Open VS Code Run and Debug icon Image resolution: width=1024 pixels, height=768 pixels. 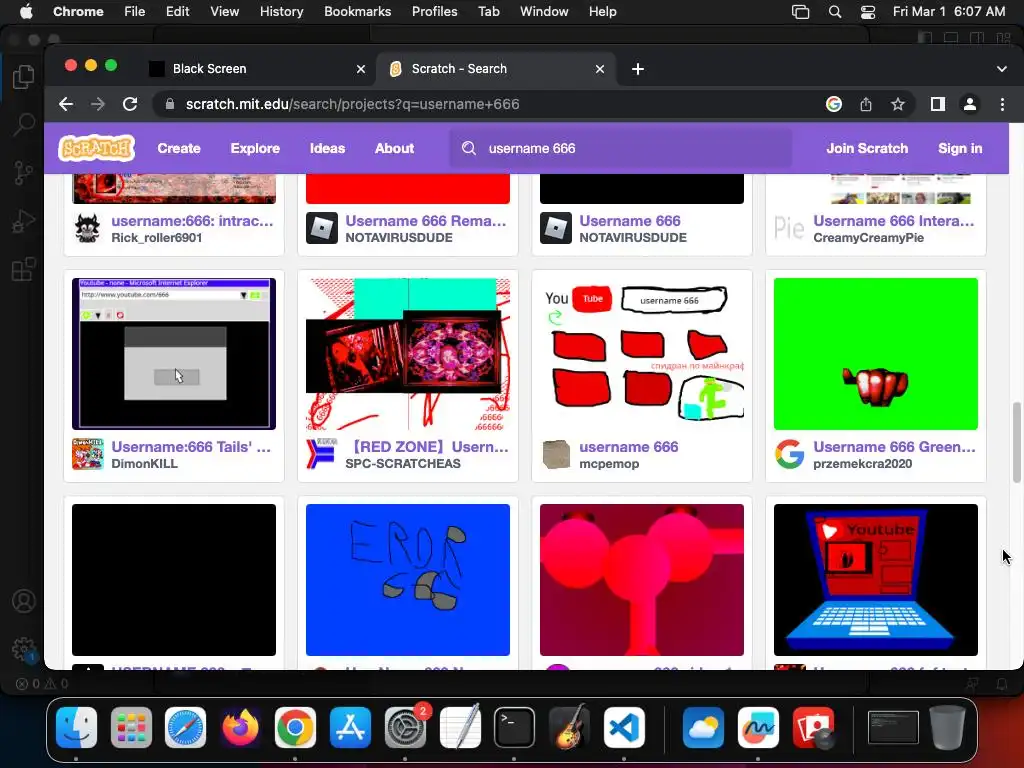(x=24, y=221)
